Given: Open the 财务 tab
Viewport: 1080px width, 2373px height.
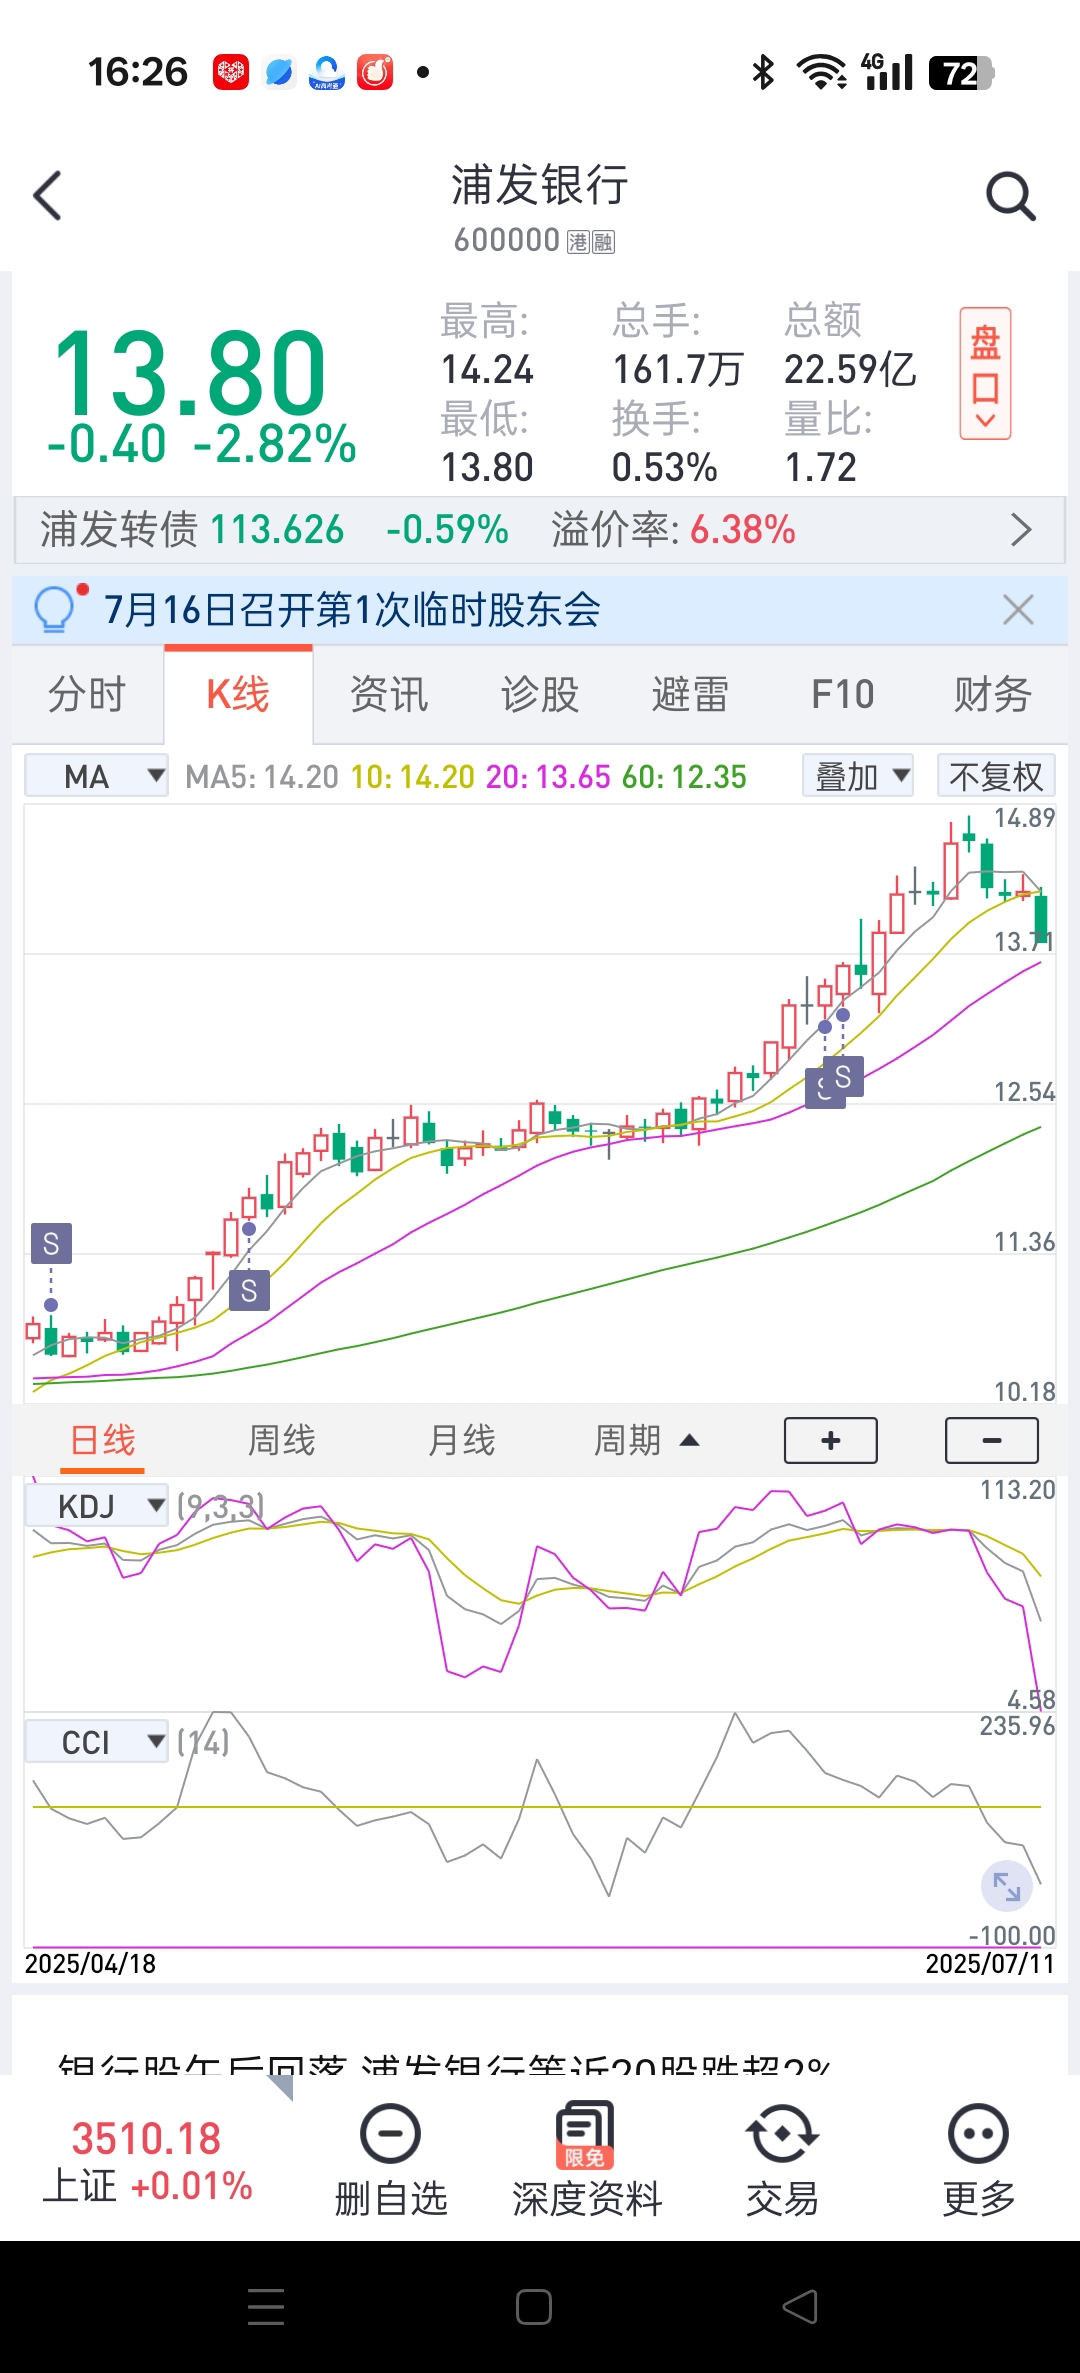Looking at the screenshot, I should point(992,695).
